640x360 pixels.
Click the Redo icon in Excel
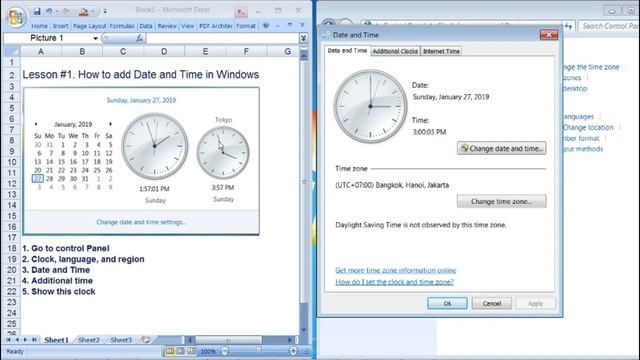click(66, 11)
